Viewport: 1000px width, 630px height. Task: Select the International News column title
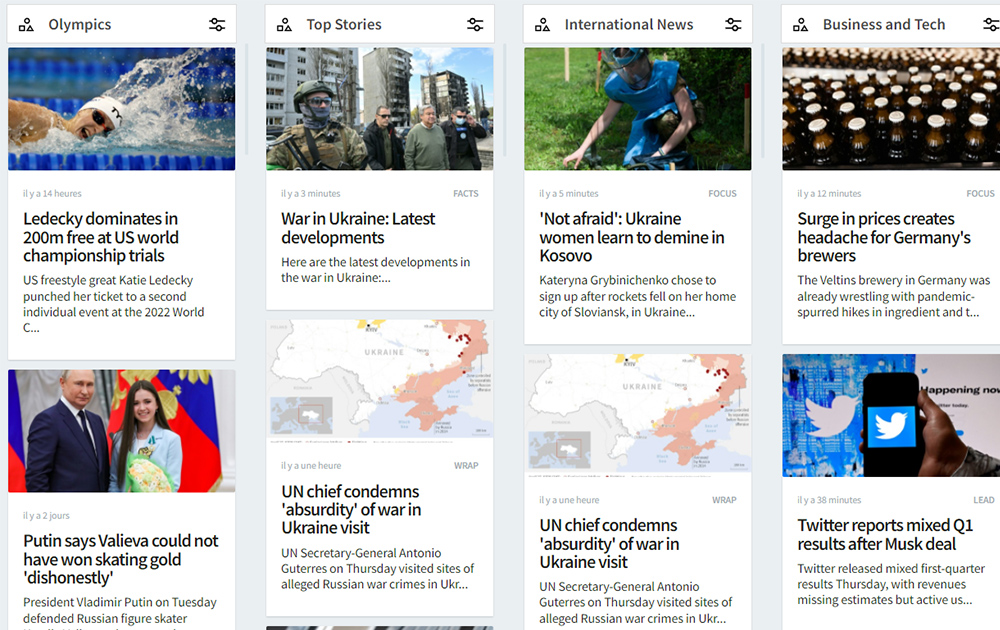628,25
